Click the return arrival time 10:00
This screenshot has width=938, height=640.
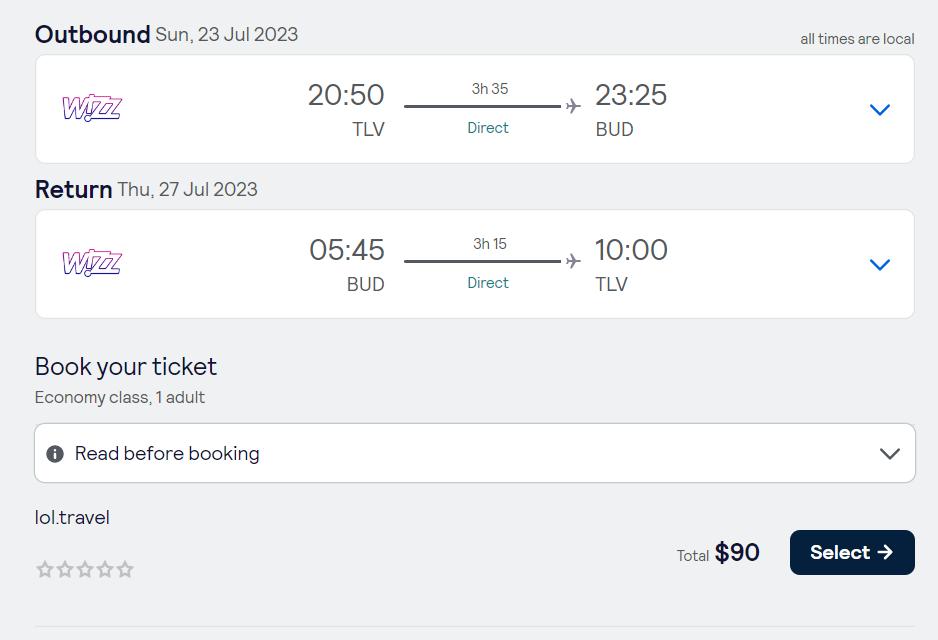(631, 250)
